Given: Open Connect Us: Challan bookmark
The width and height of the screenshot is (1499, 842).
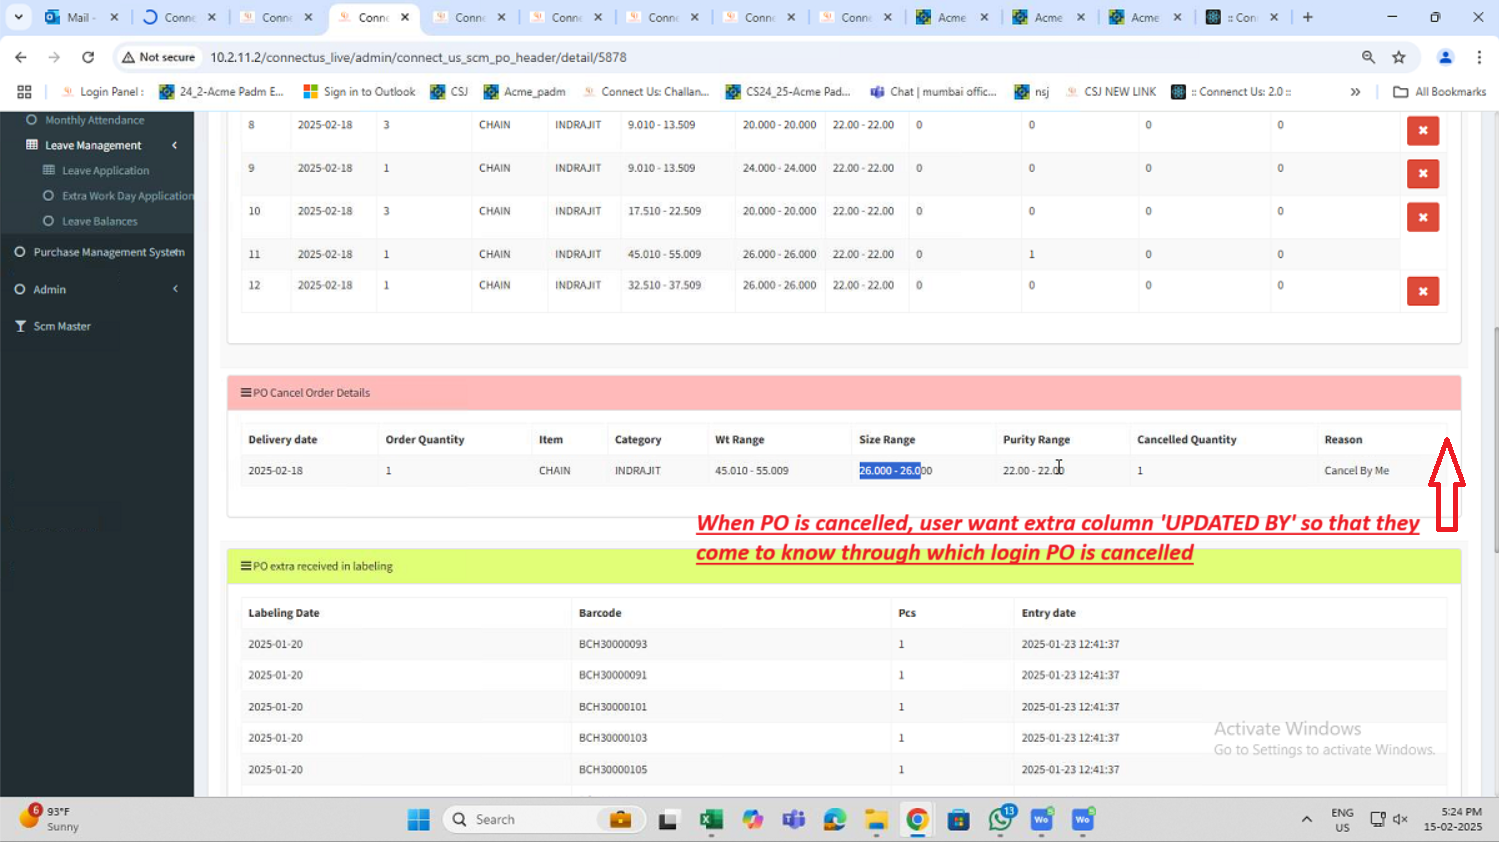Looking at the screenshot, I should pyautogui.click(x=645, y=91).
